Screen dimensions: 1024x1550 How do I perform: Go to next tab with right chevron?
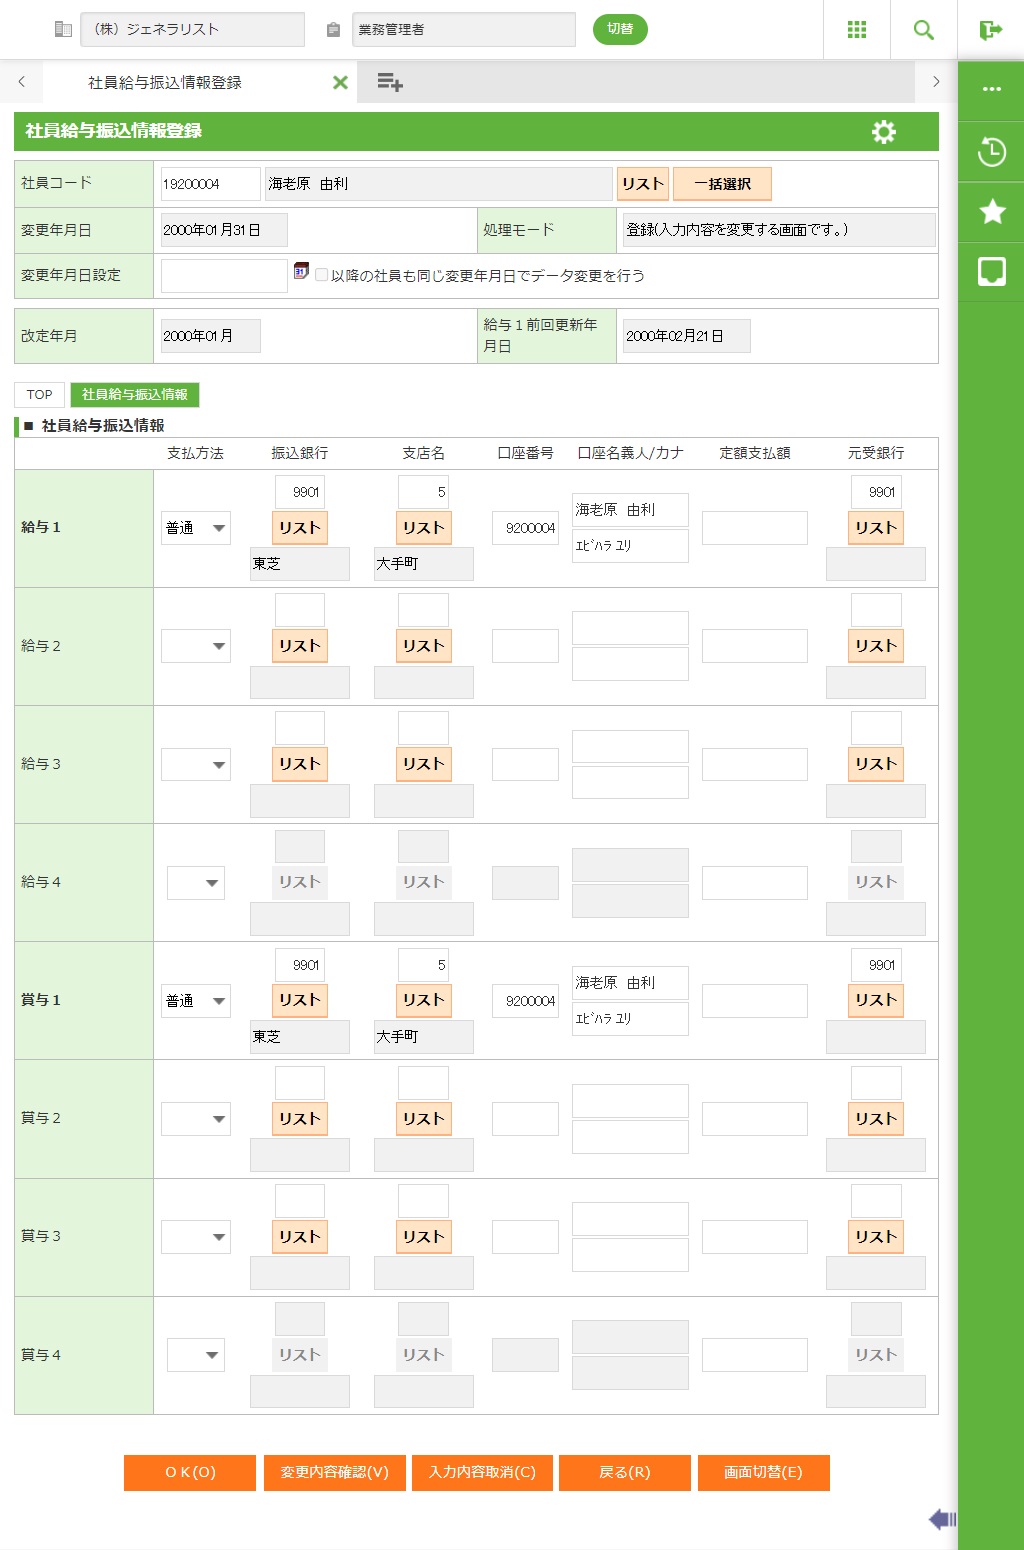(936, 82)
